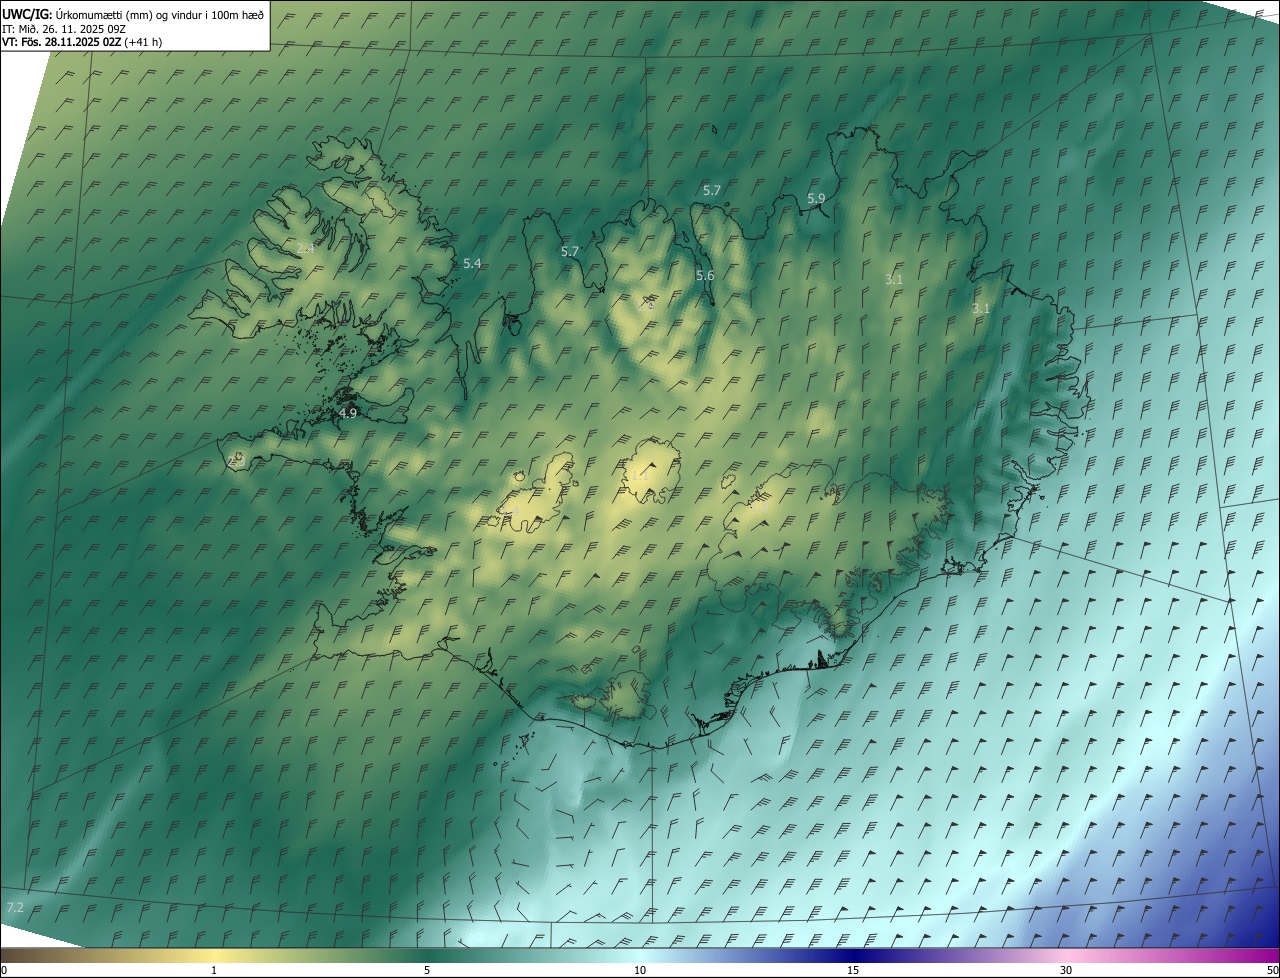Image resolution: width=1280 pixels, height=978 pixels.
Task: Click the 2.4 value over the Westfjords
Action: [305, 247]
